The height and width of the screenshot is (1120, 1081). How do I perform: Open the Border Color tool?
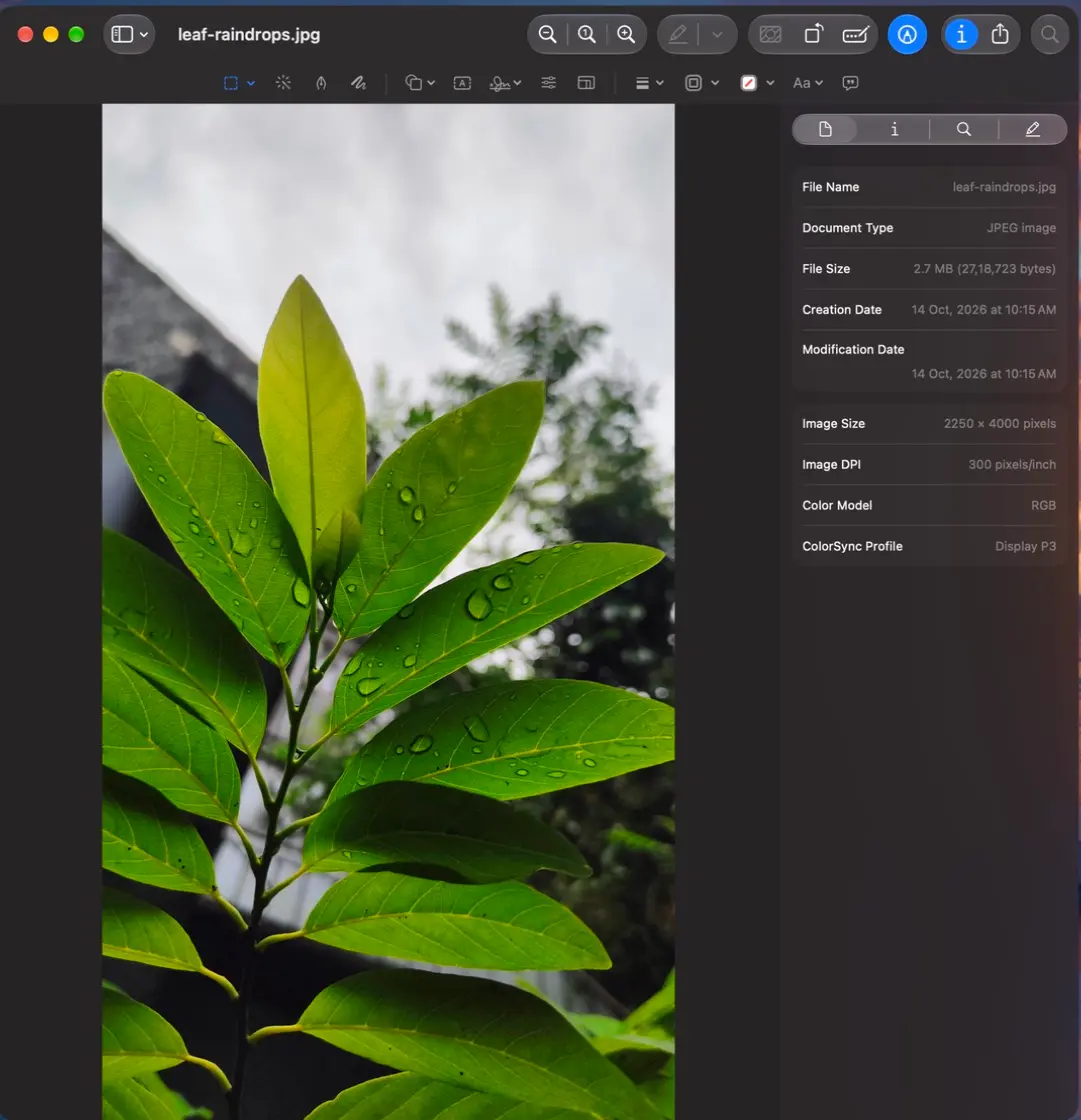click(x=694, y=83)
